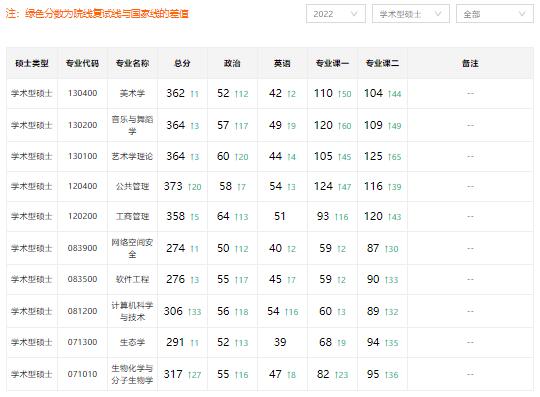Open the 学术型硕士 degree type dropdown

411,14
